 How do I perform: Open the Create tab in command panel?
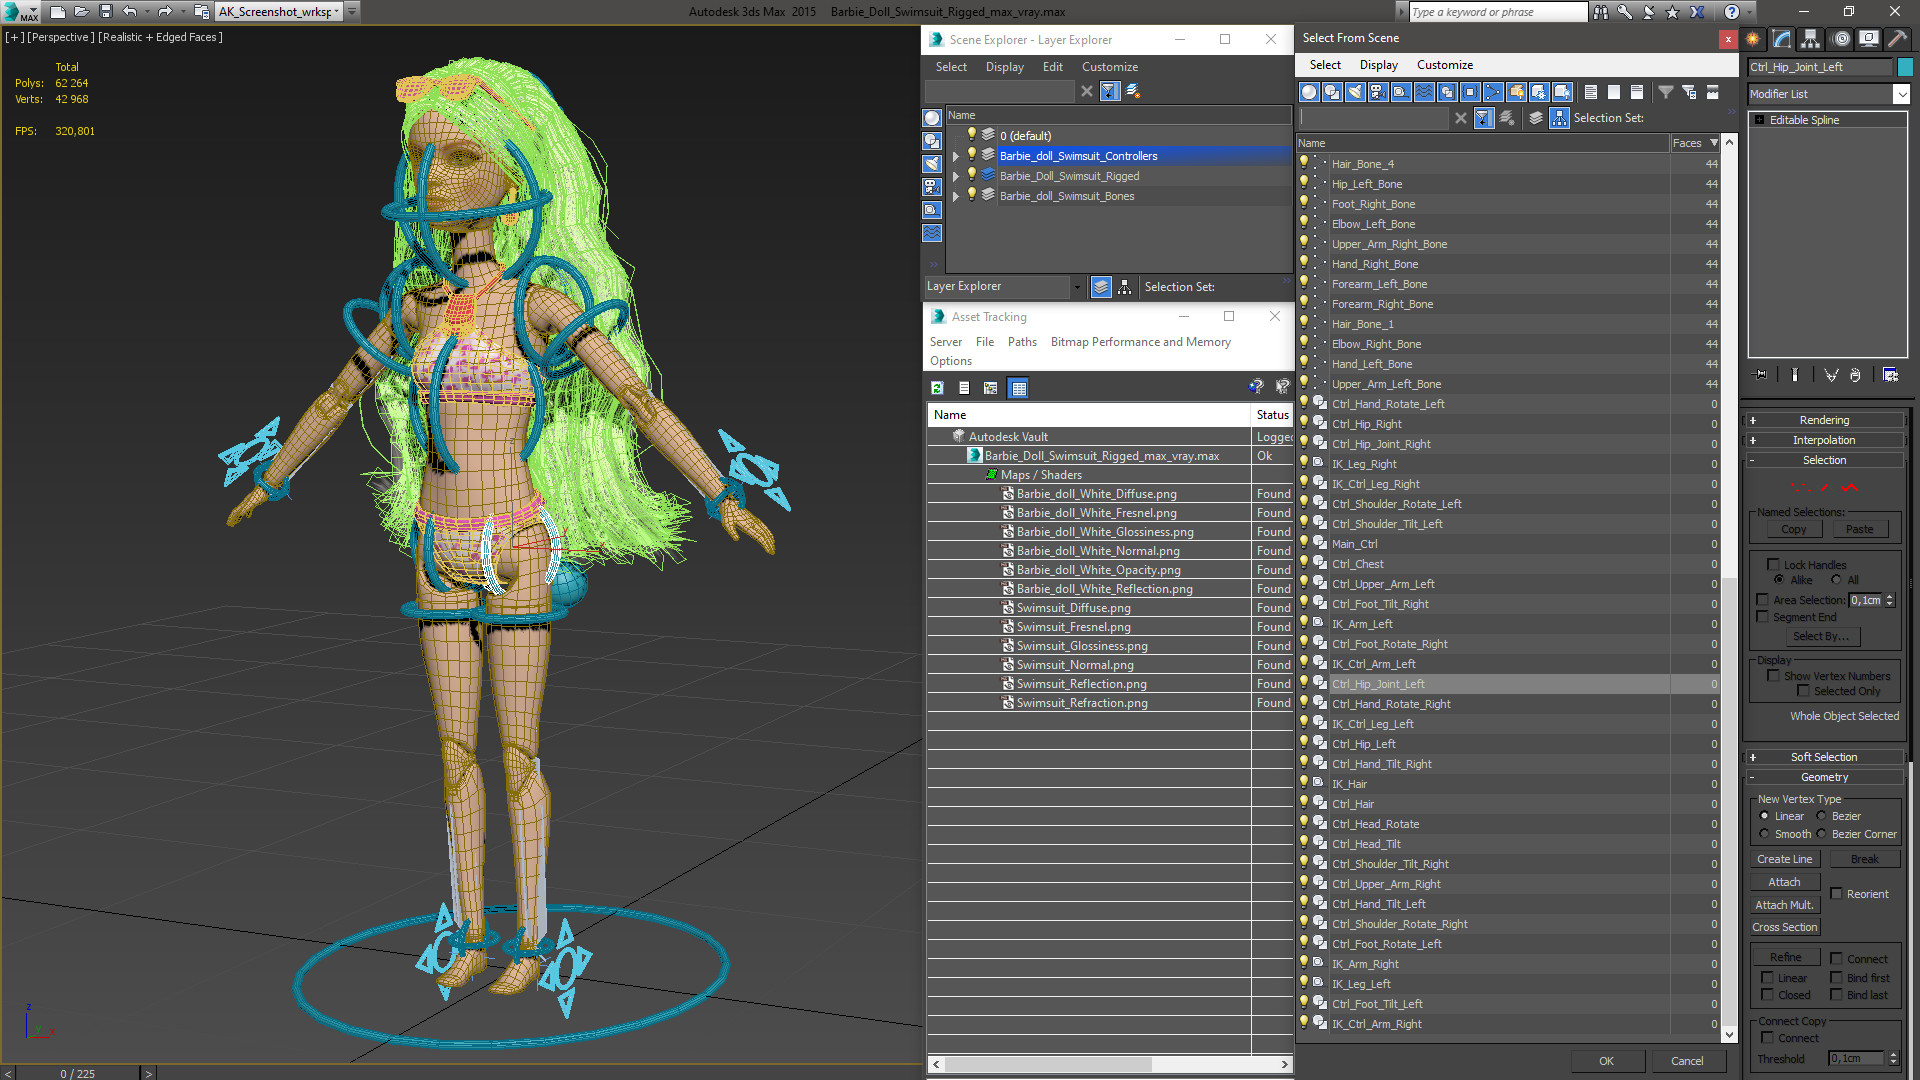[x=1753, y=39]
